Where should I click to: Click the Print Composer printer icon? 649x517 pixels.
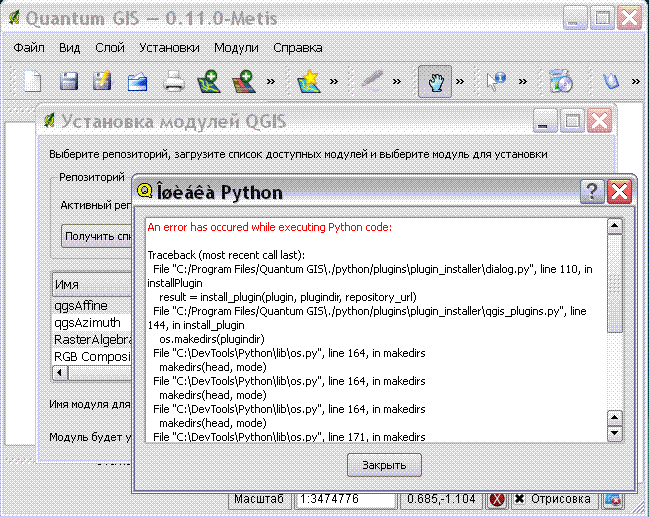pyautogui.click(x=174, y=82)
